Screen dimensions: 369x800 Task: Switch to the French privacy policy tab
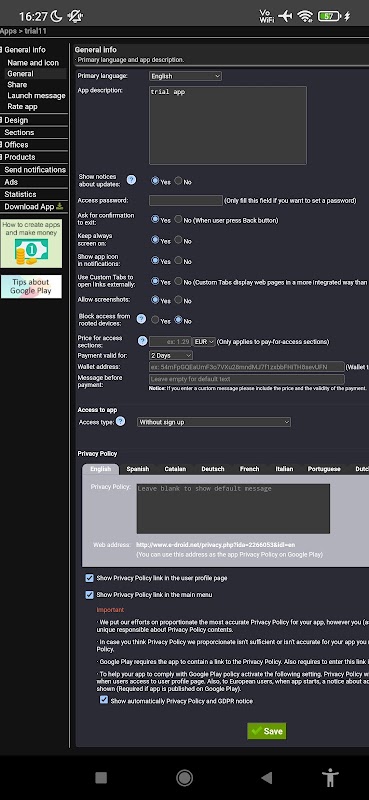tap(250, 469)
